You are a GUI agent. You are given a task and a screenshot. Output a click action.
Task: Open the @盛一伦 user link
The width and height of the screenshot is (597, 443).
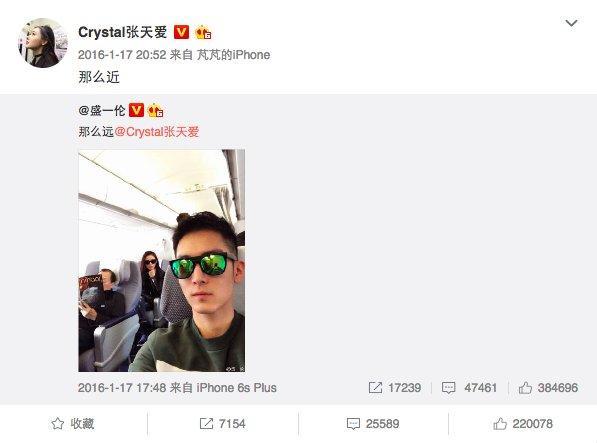point(102,111)
